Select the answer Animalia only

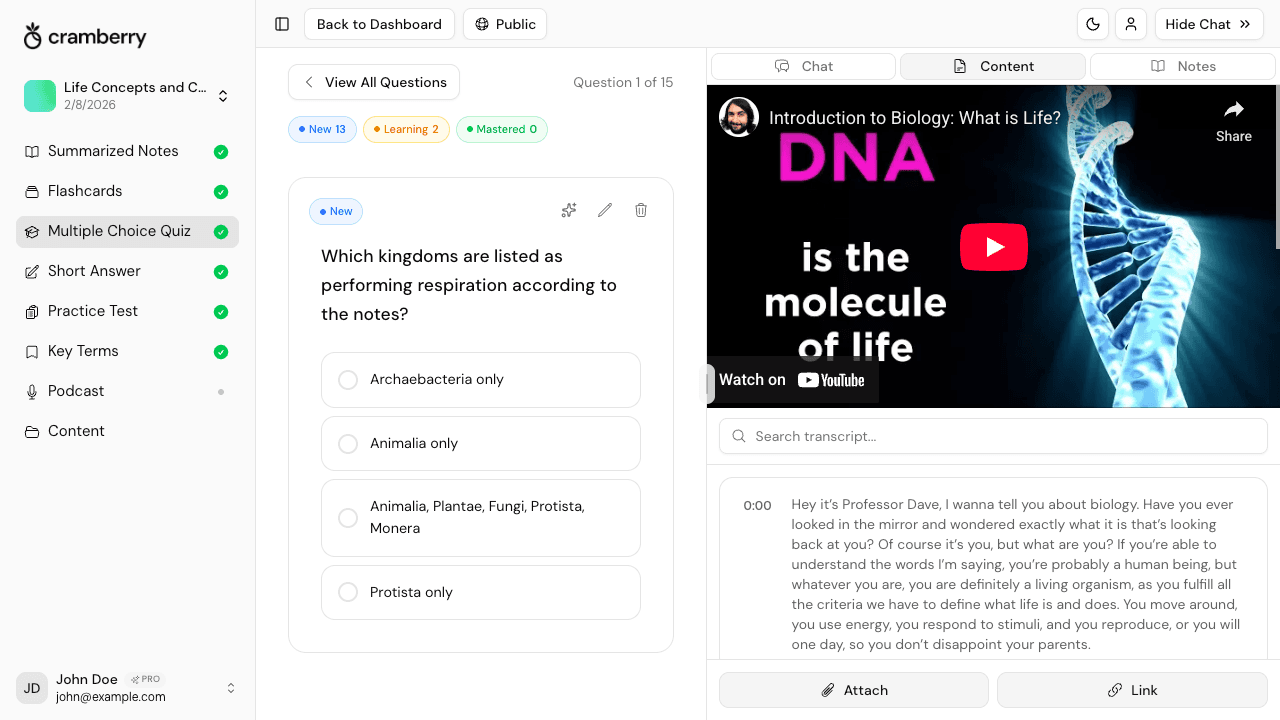tap(480, 443)
